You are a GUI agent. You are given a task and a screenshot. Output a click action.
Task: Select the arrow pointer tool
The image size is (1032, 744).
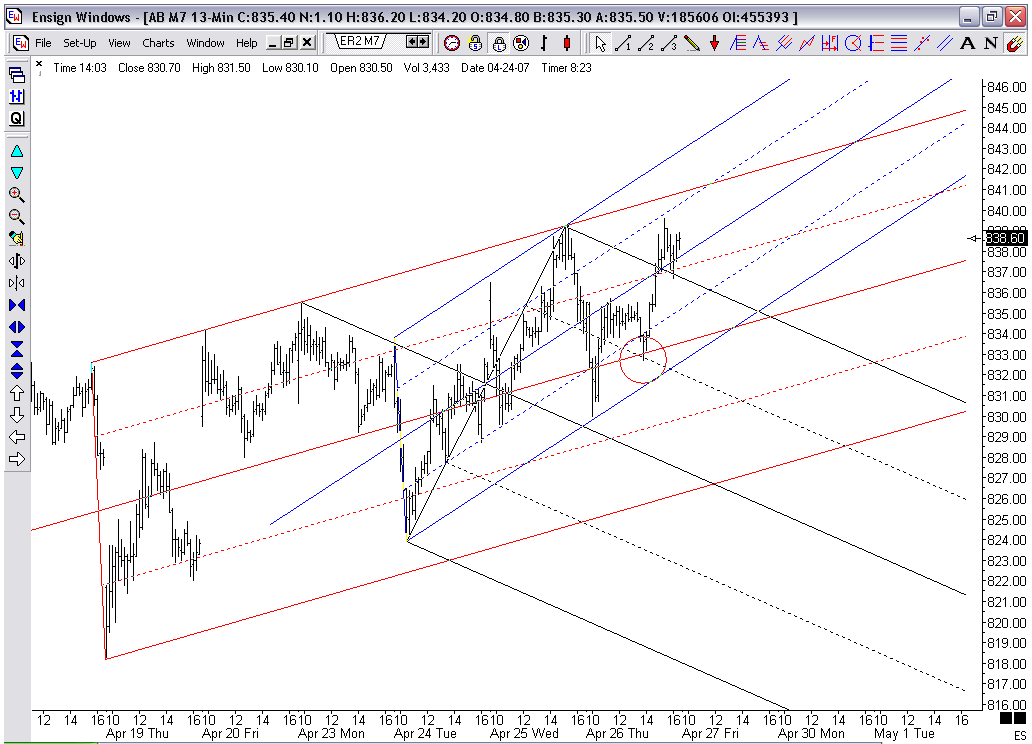[x=600, y=43]
